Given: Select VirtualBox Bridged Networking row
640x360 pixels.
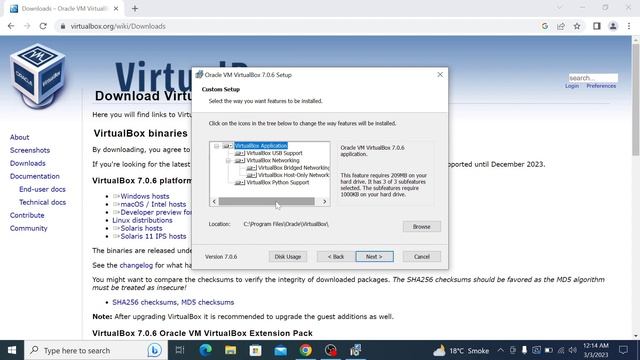Looking at the screenshot, I should pos(293,168).
